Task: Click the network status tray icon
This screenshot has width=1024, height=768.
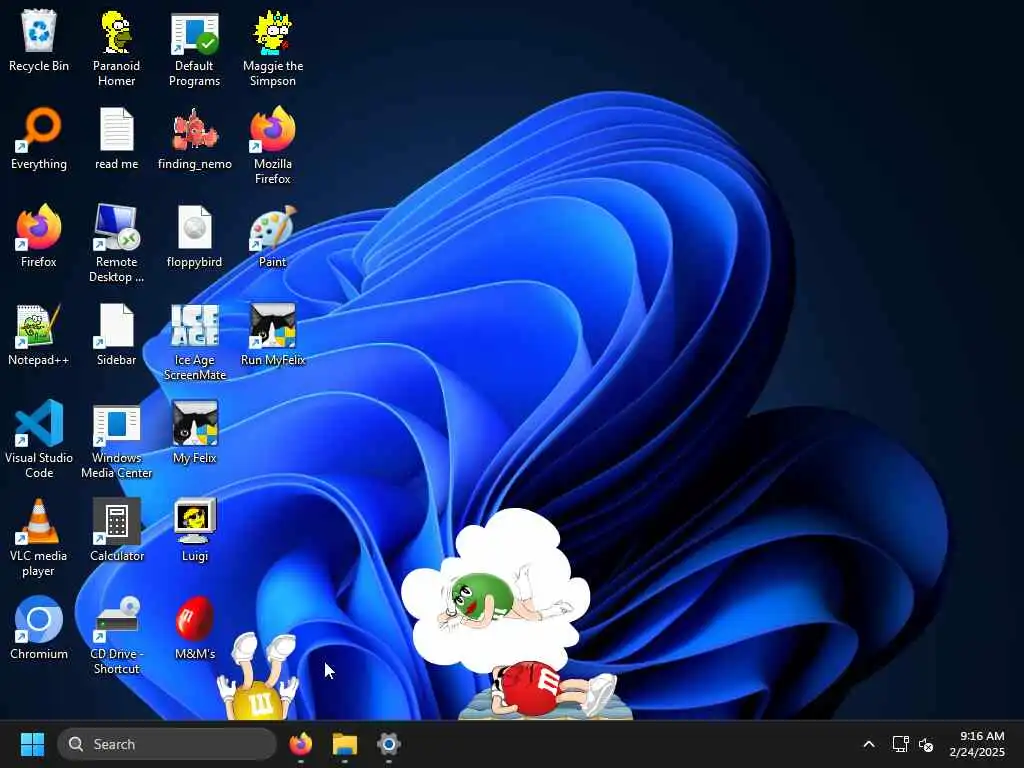Action: pos(901,744)
